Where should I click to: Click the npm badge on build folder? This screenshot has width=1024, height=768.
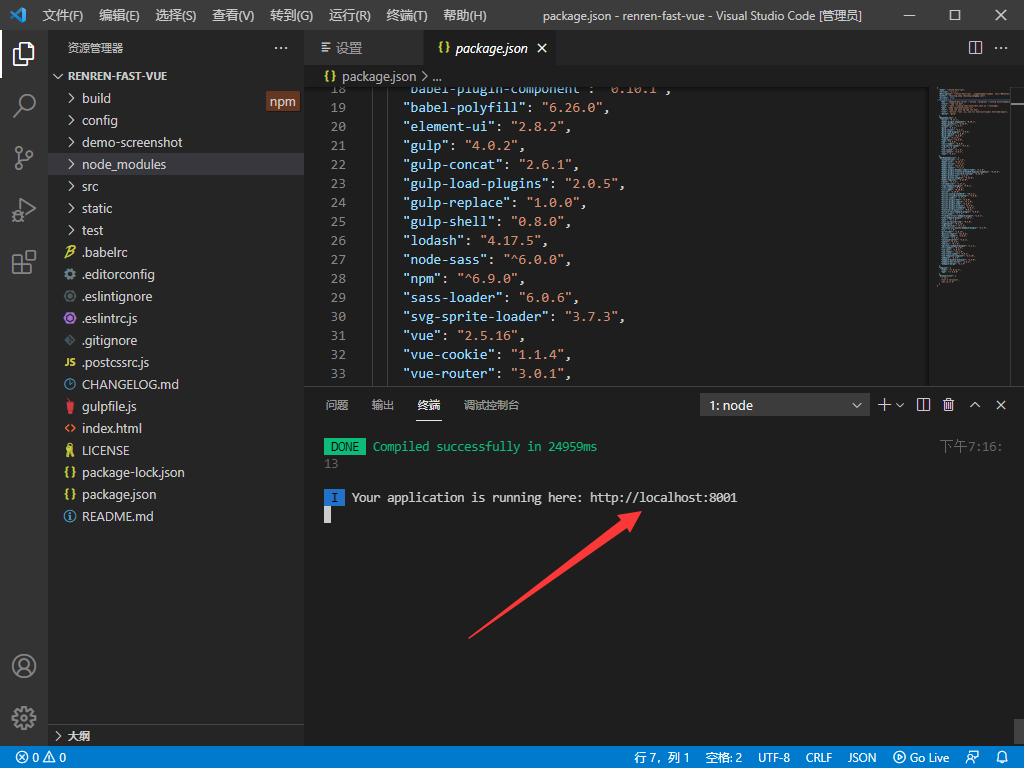tap(283, 101)
